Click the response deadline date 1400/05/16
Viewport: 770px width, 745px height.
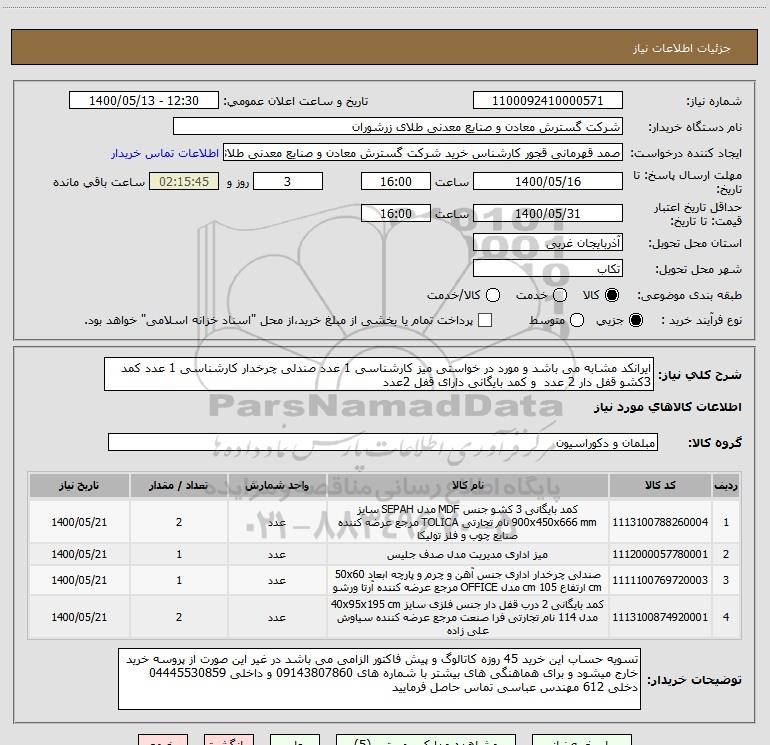tap(548, 182)
